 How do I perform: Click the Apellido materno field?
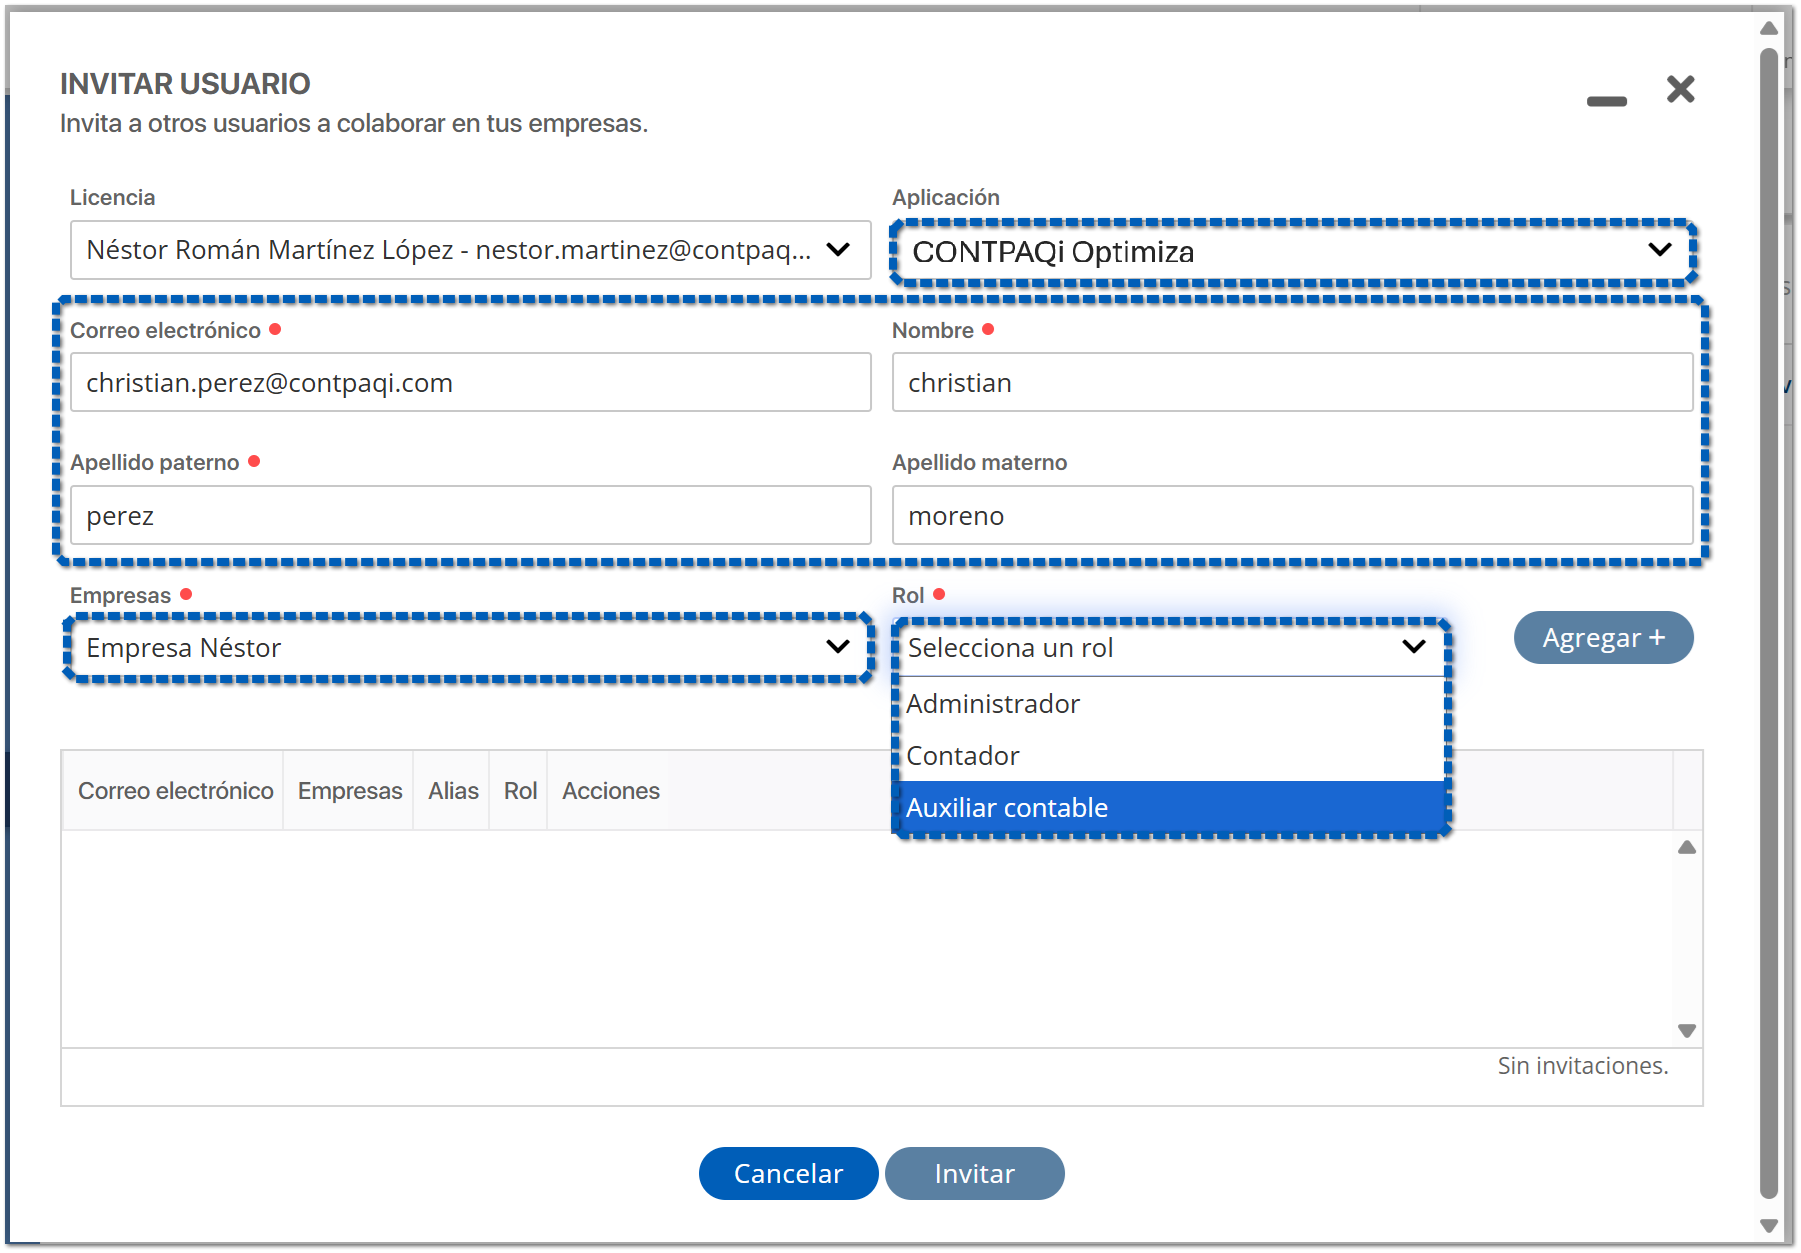[1291, 516]
